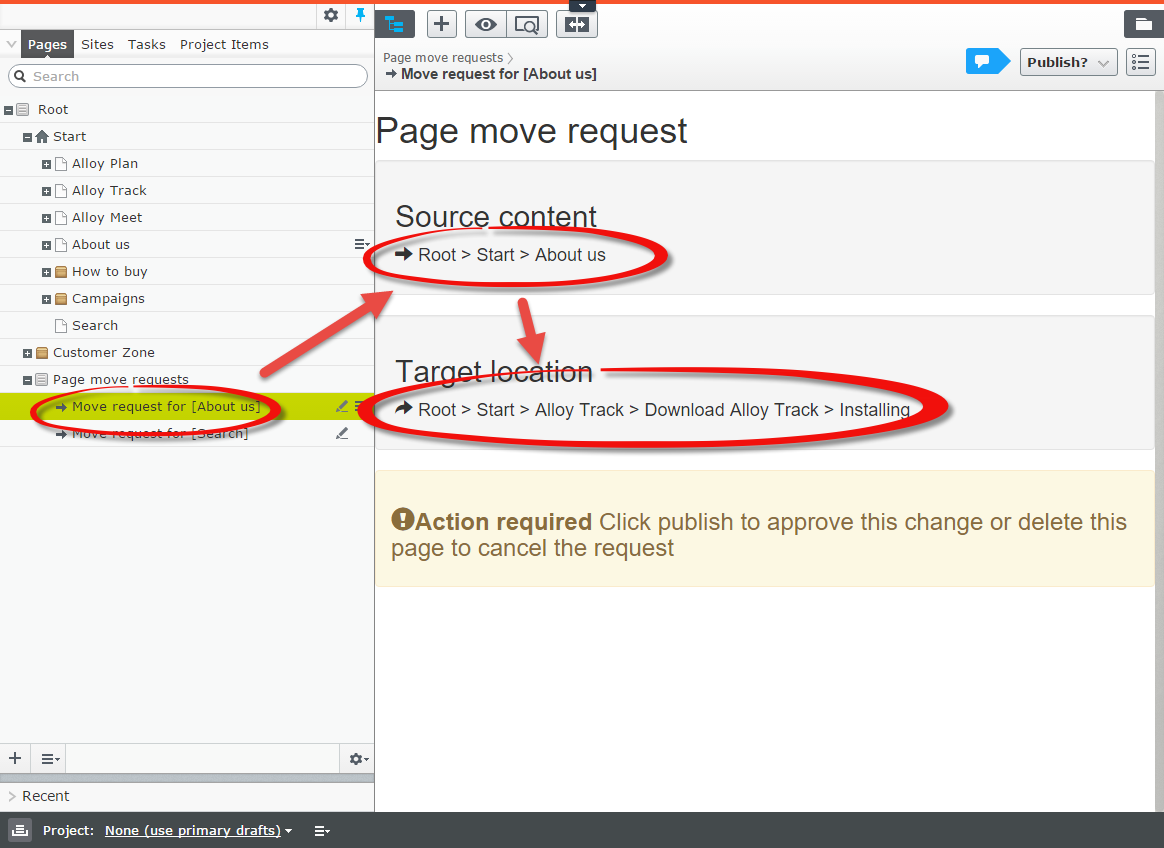This screenshot has width=1164, height=848.
Task: Expand the Alloy Plan tree node
Action: tap(46, 164)
